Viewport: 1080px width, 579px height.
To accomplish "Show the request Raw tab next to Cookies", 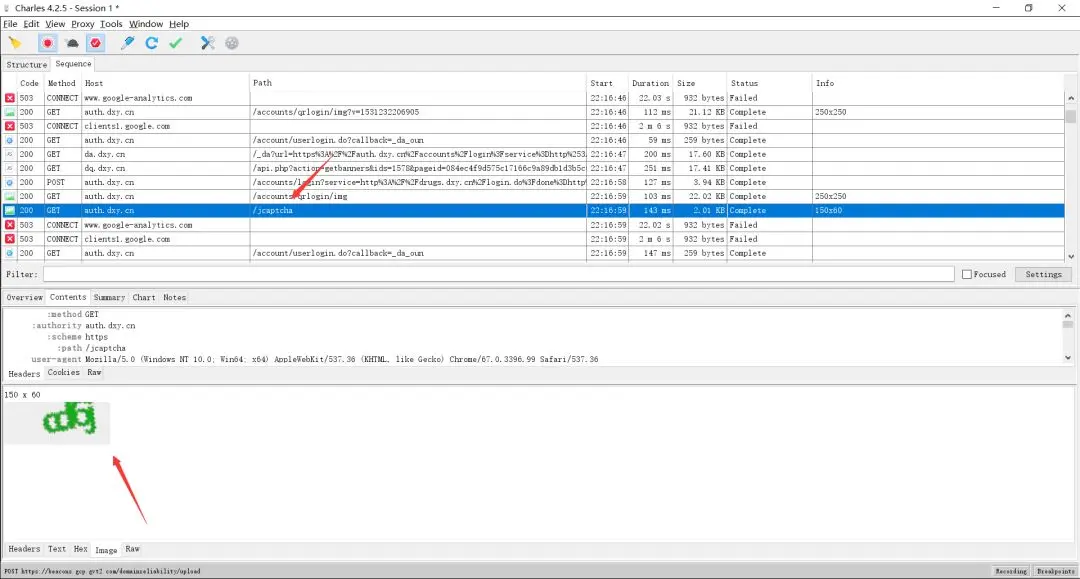I will click(x=94, y=372).
